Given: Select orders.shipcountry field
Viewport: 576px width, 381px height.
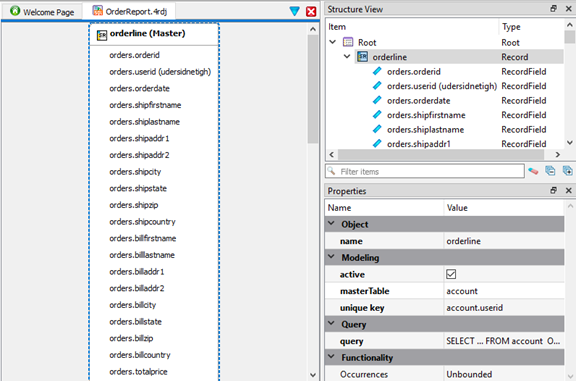Looking at the screenshot, I should (143, 222).
